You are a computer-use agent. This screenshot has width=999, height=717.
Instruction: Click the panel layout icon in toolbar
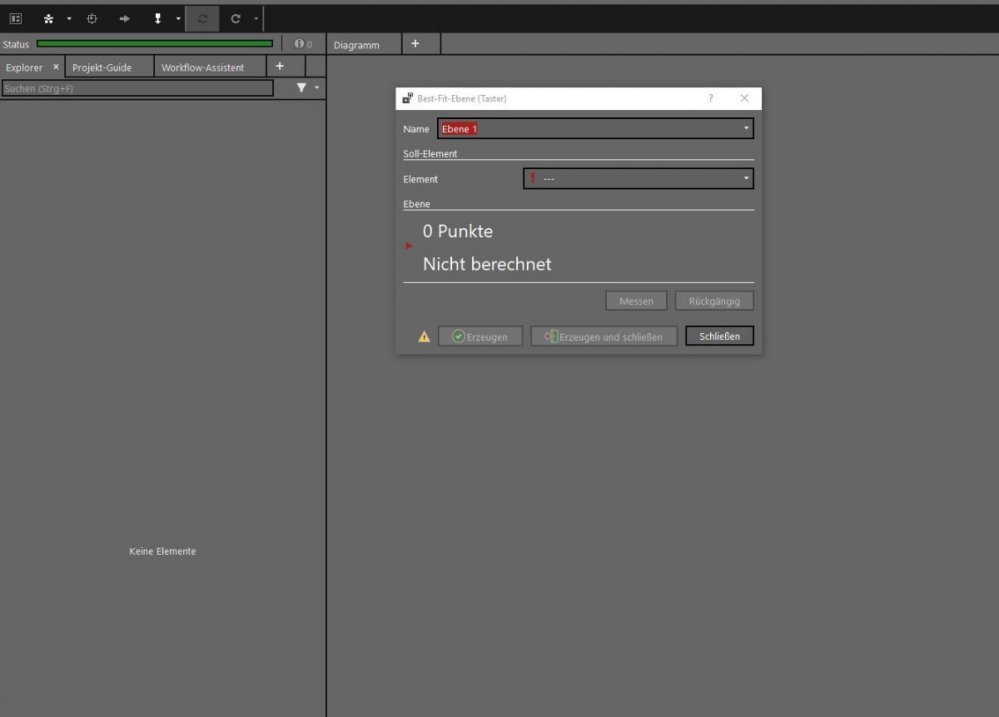pyautogui.click(x=16, y=18)
